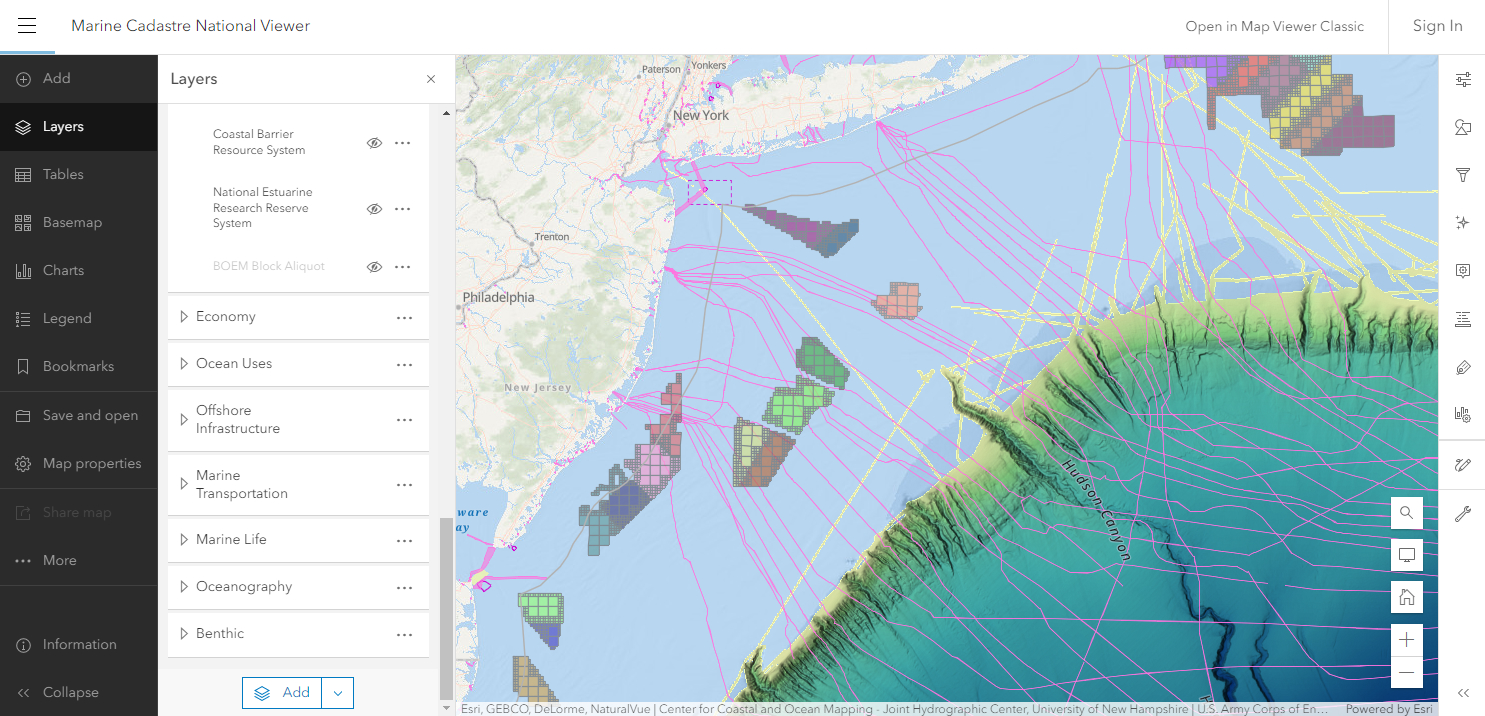Expand the Marine Transportation group
The image size is (1485, 716).
pyautogui.click(x=183, y=484)
